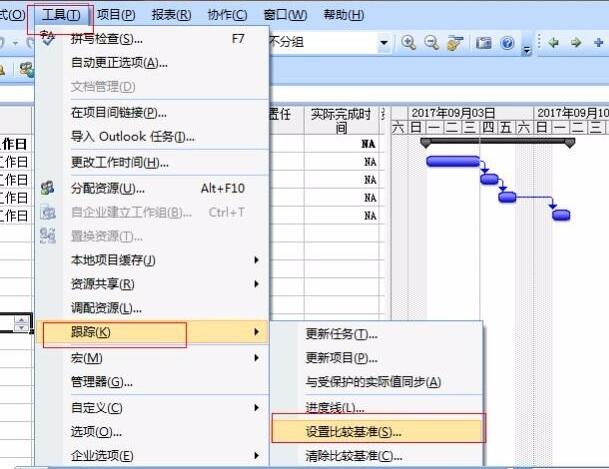The height and width of the screenshot is (469, 609).
Task: Open the 协作(C) menu
Action: pos(227,15)
